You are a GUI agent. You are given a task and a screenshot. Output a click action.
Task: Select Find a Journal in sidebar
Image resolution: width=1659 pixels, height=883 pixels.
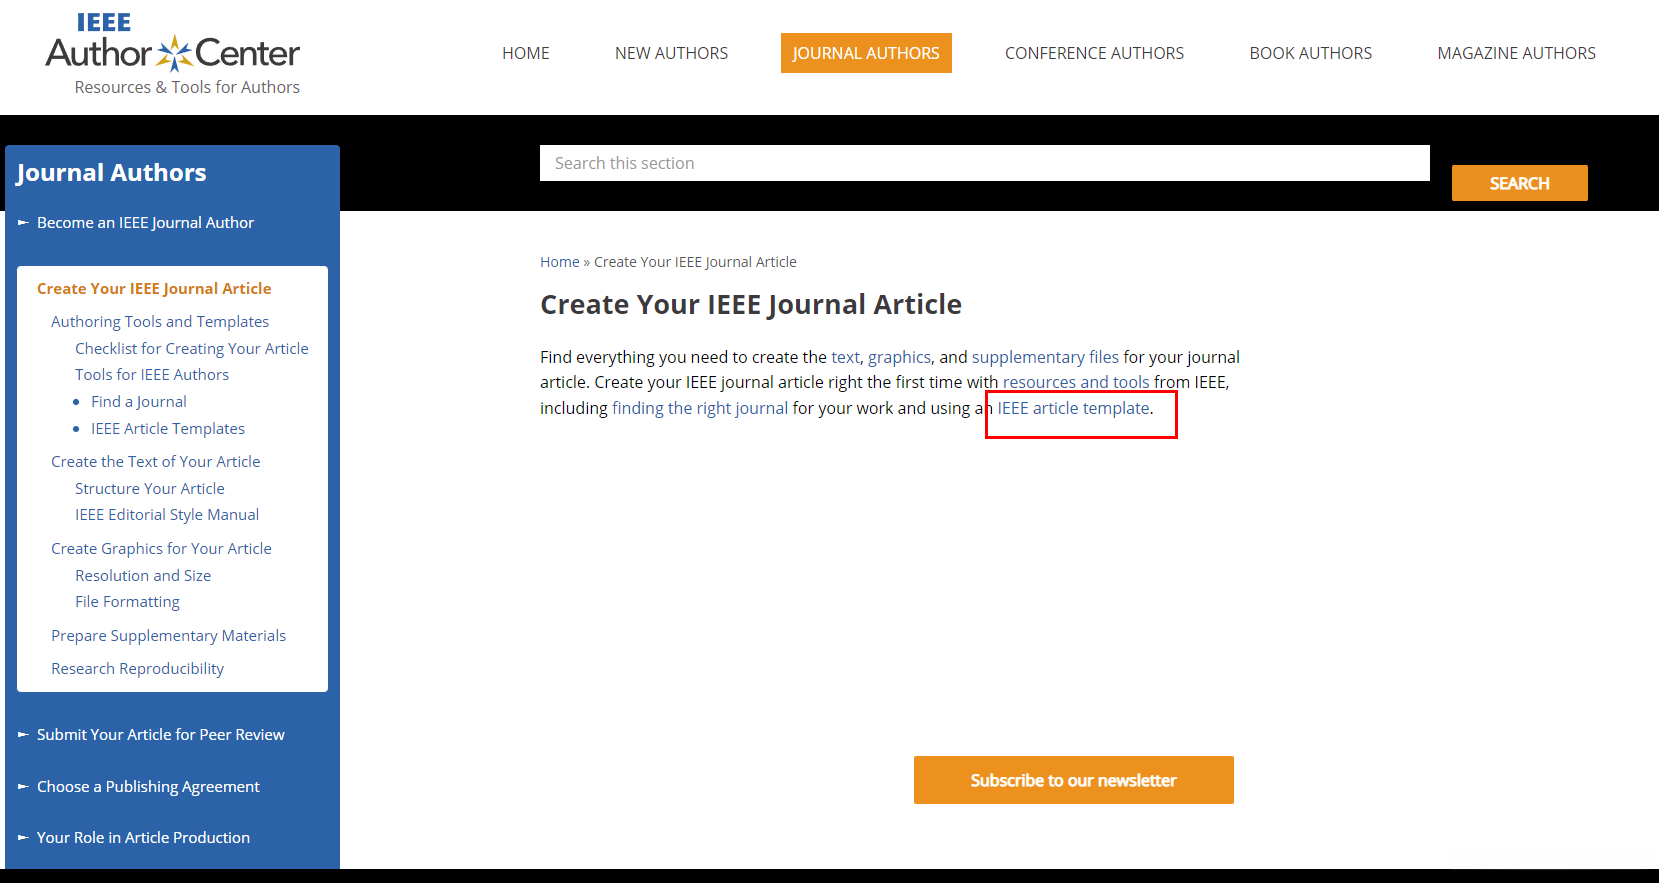(x=139, y=401)
